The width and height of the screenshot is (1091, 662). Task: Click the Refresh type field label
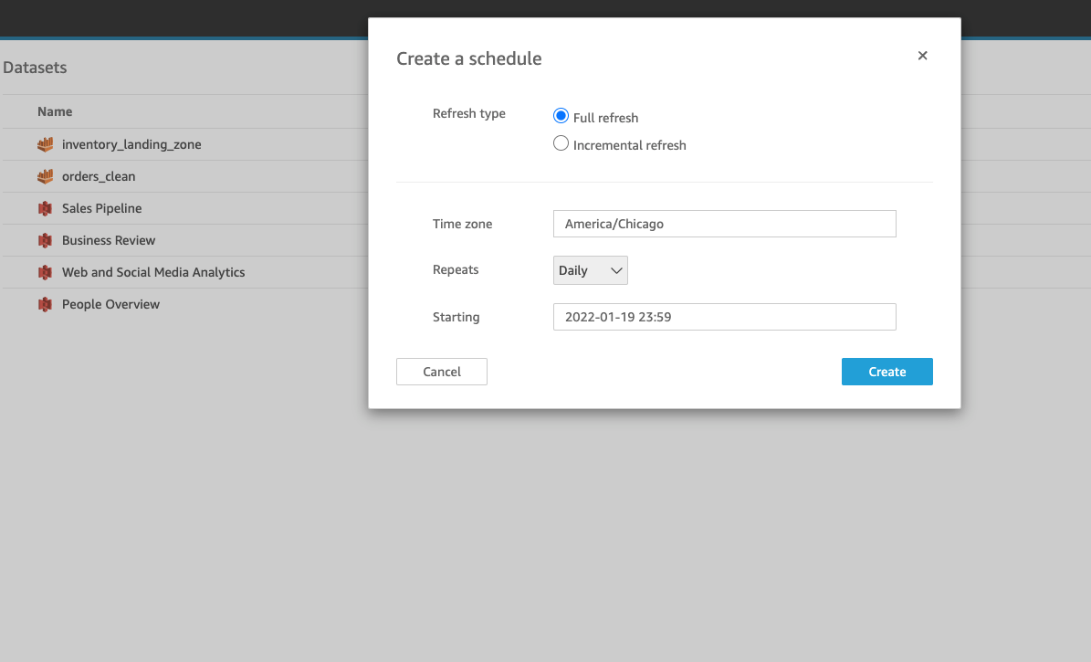[x=469, y=113]
